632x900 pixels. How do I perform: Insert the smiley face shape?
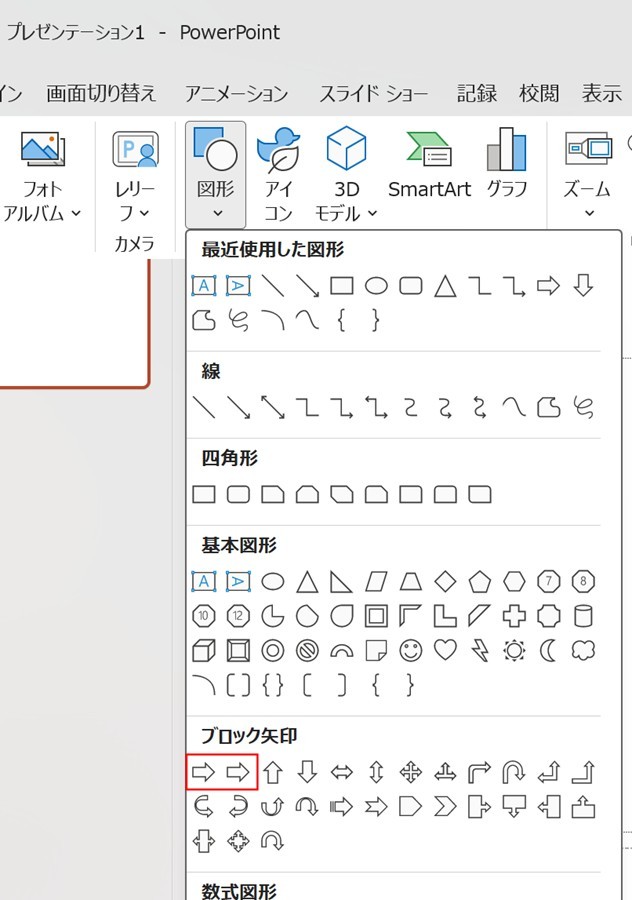pos(410,651)
